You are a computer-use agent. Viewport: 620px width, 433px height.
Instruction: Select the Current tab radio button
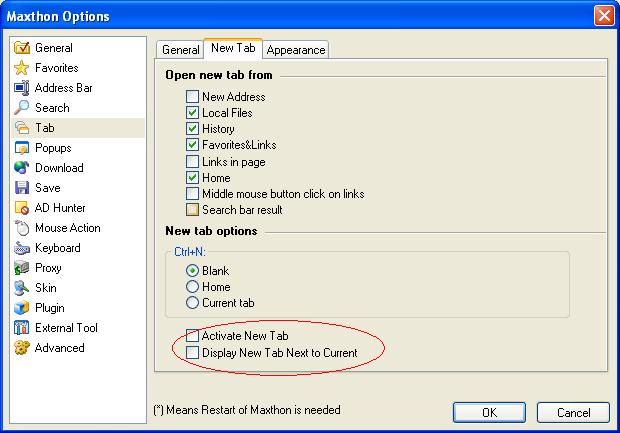[x=192, y=303]
